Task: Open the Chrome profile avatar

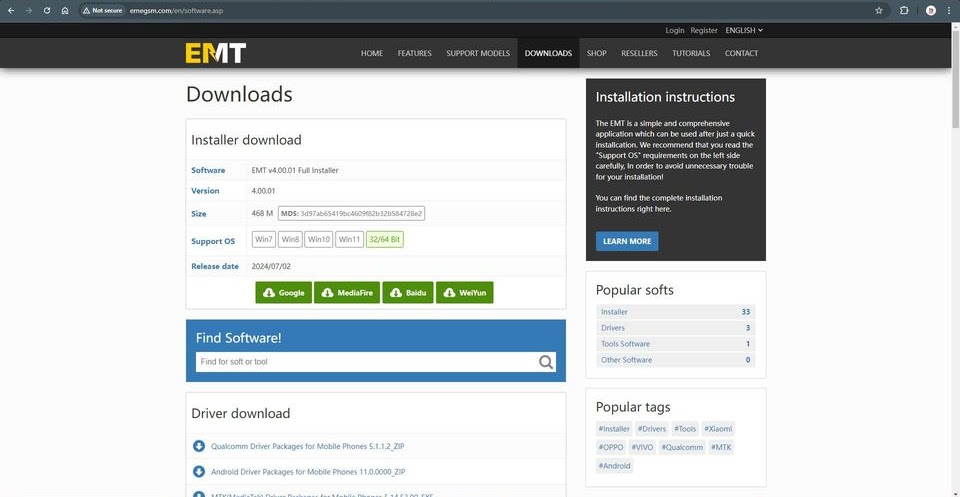Action: point(931,10)
